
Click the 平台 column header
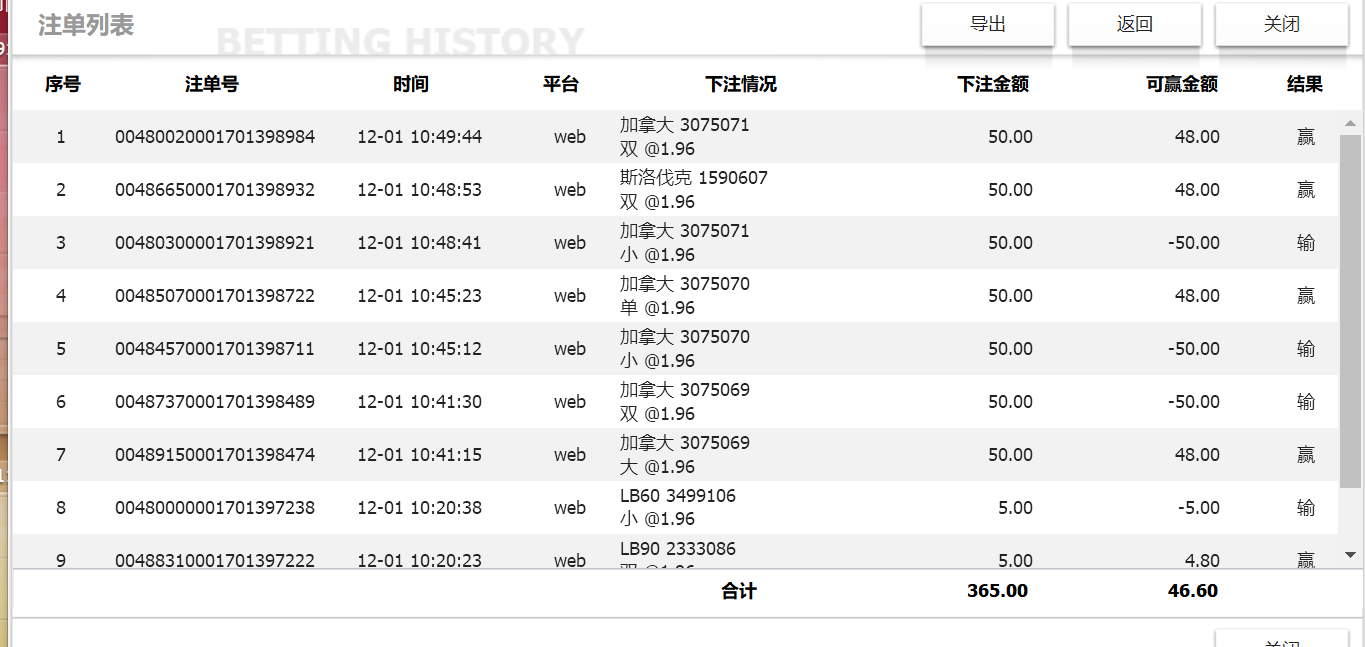(560, 85)
